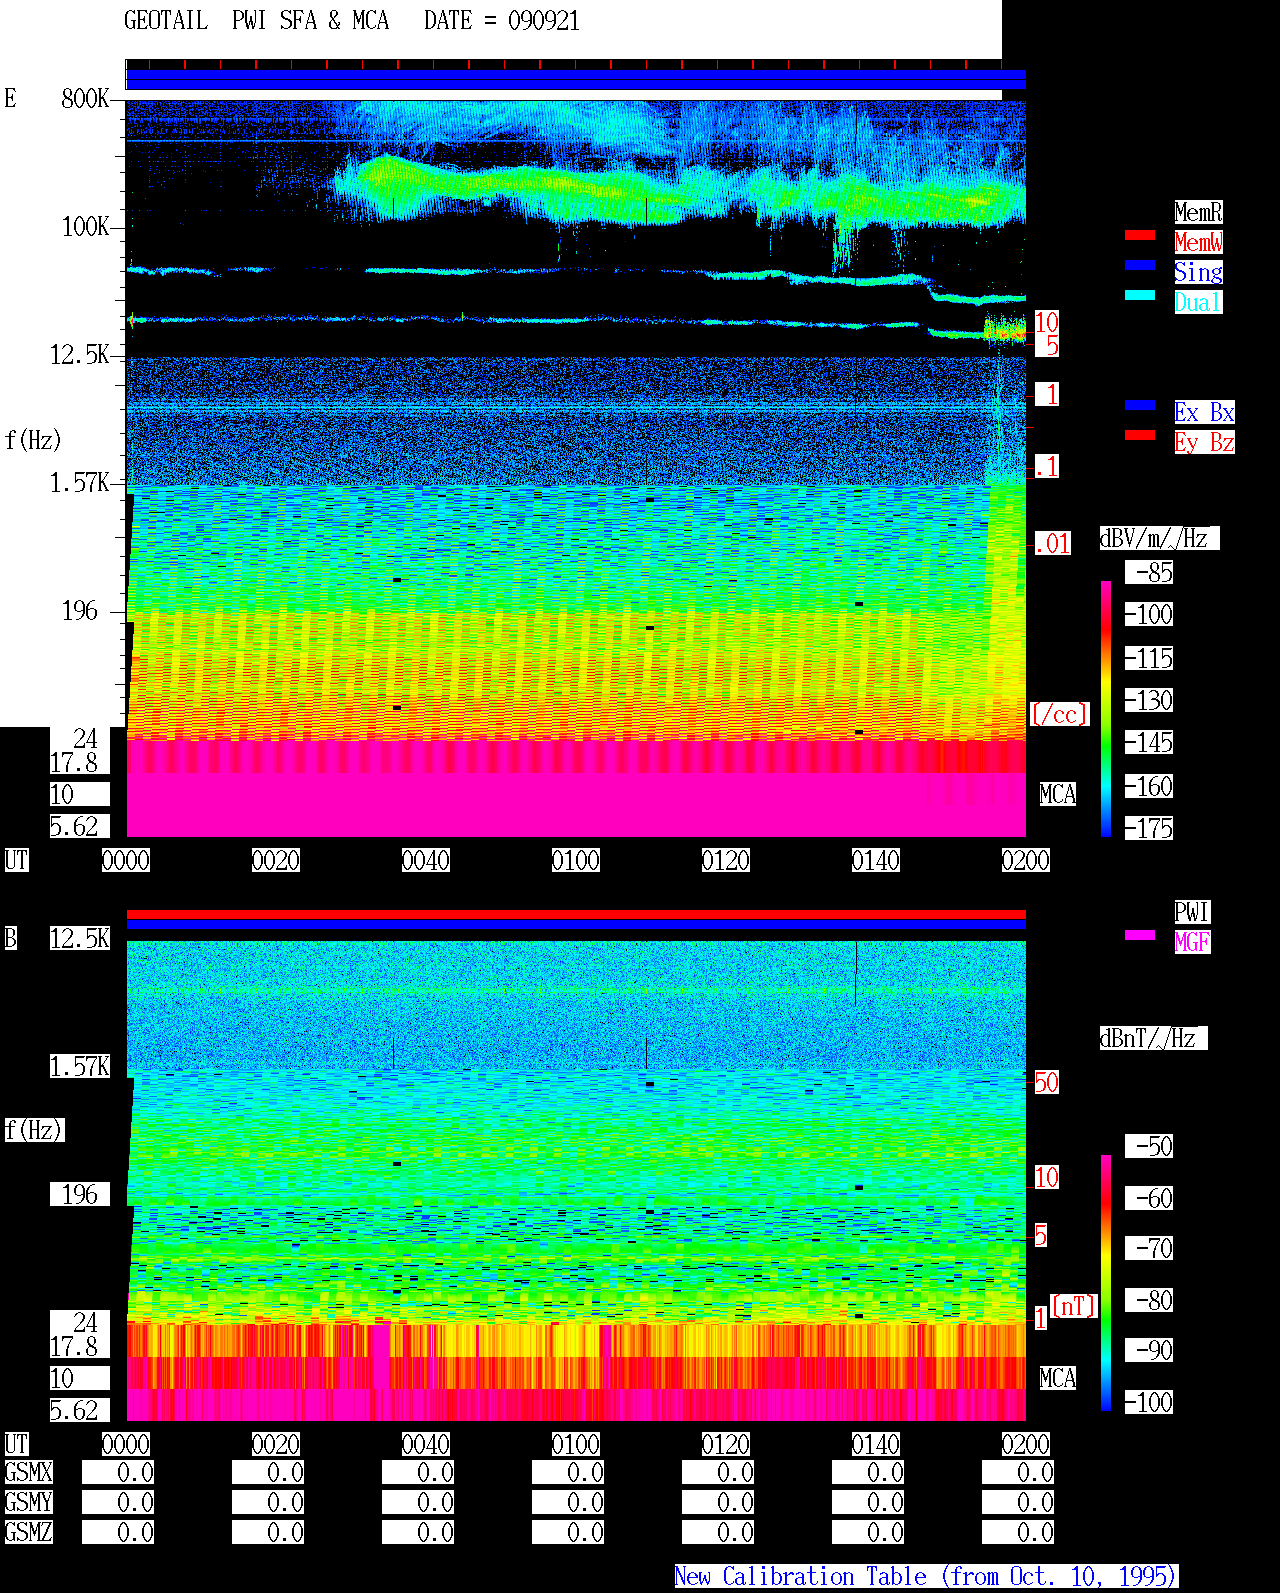Click the -100 value on magnetic color scale
Image resolution: width=1280 pixels, height=1593 pixels.
click(1149, 1402)
